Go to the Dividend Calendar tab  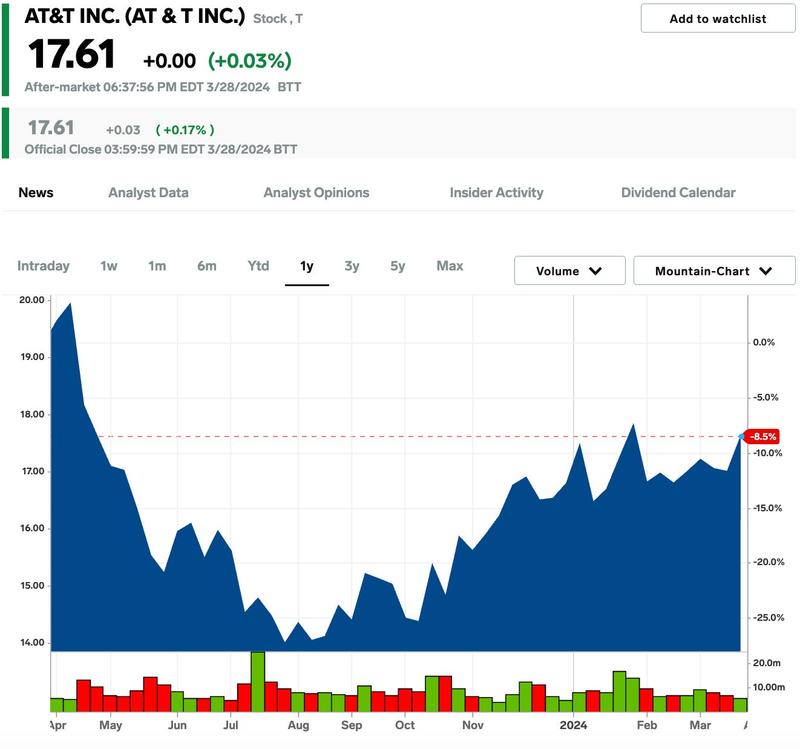(678, 192)
